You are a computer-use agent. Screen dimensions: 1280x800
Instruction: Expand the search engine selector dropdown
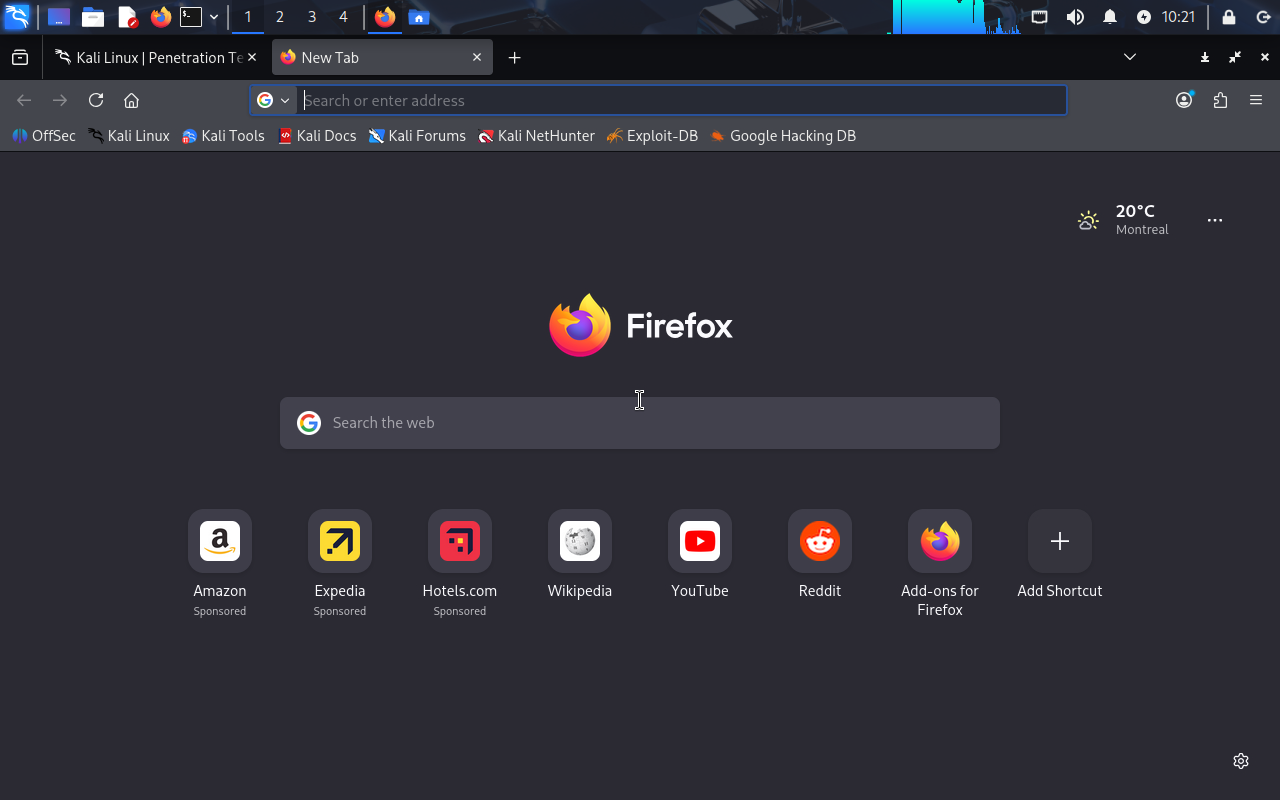tap(273, 100)
